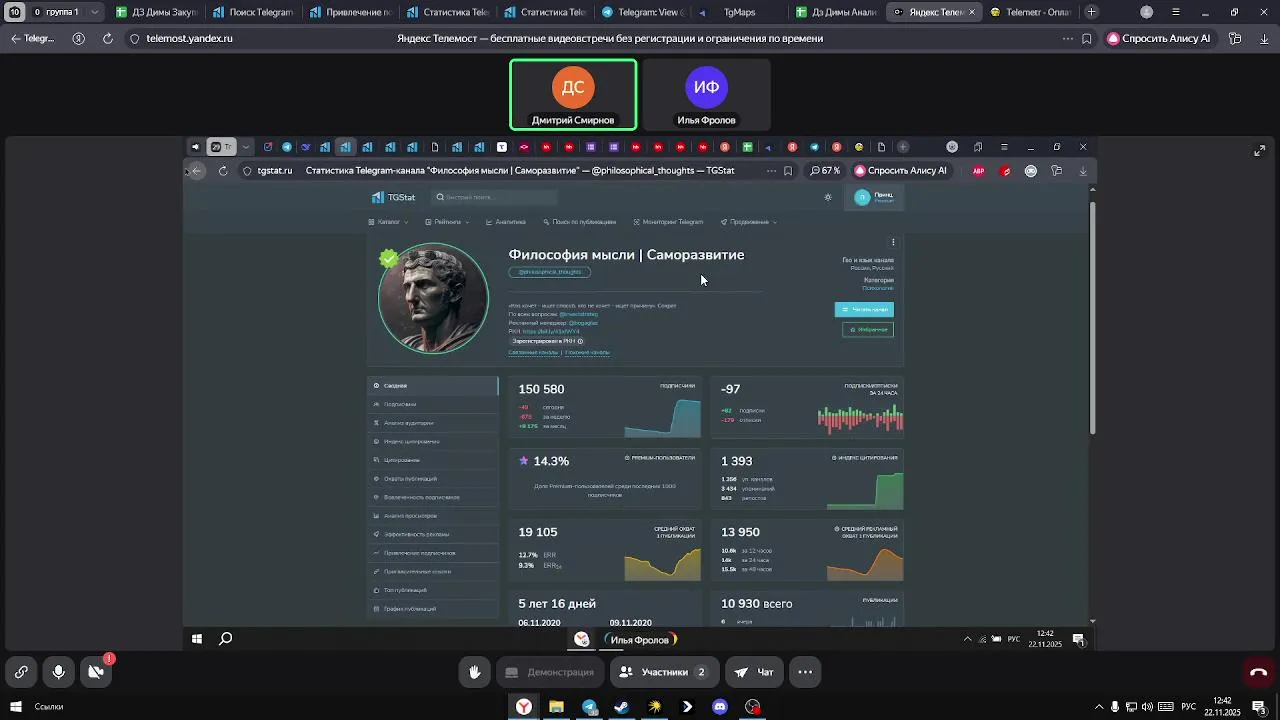The width and height of the screenshot is (1280, 720).
Task: Add channel to Избранное
Action: tap(868, 329)
